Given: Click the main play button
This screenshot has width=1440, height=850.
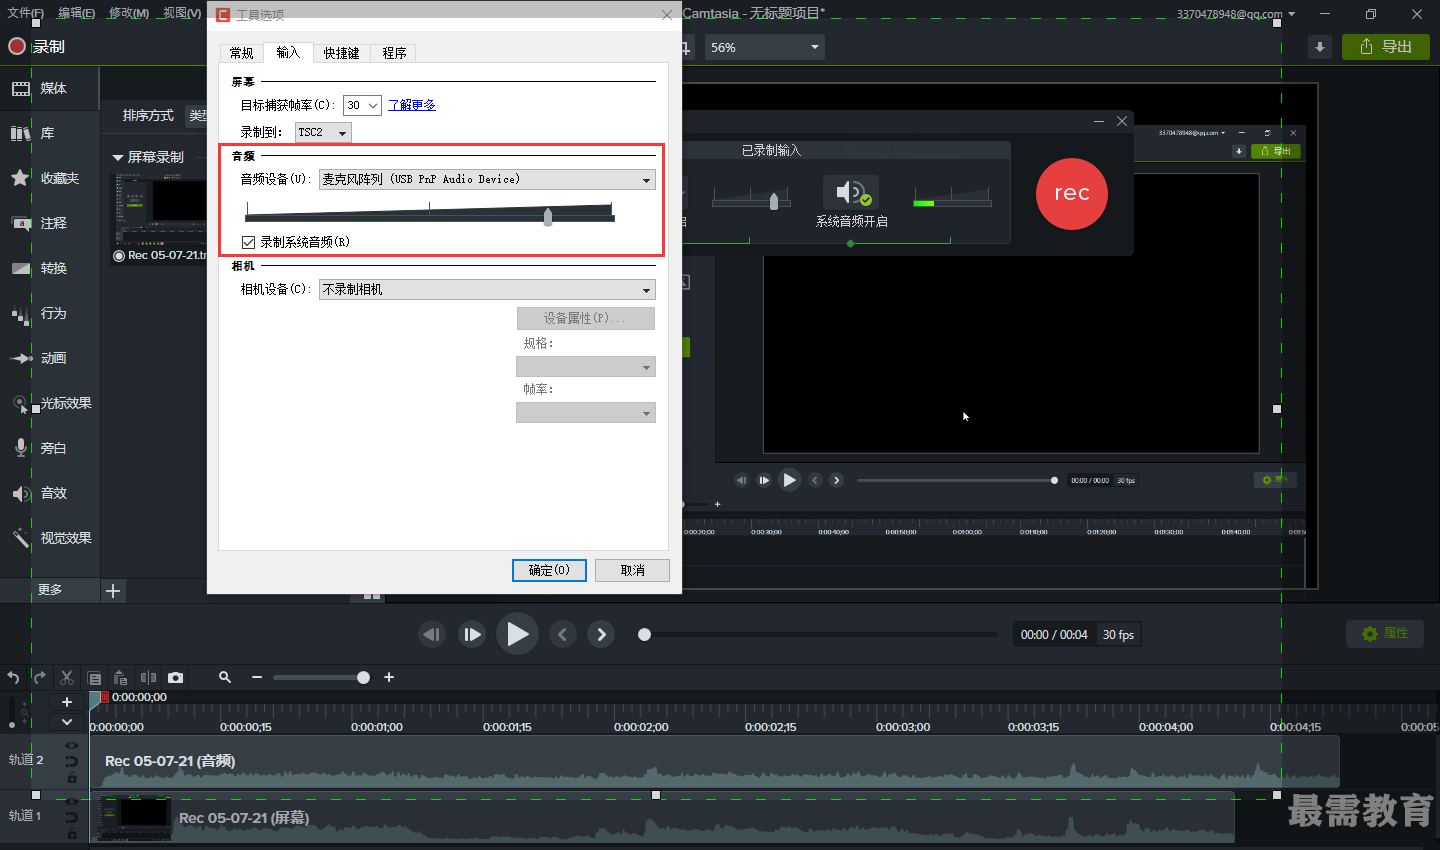Looking at the screenshot, I should point(517,634).
